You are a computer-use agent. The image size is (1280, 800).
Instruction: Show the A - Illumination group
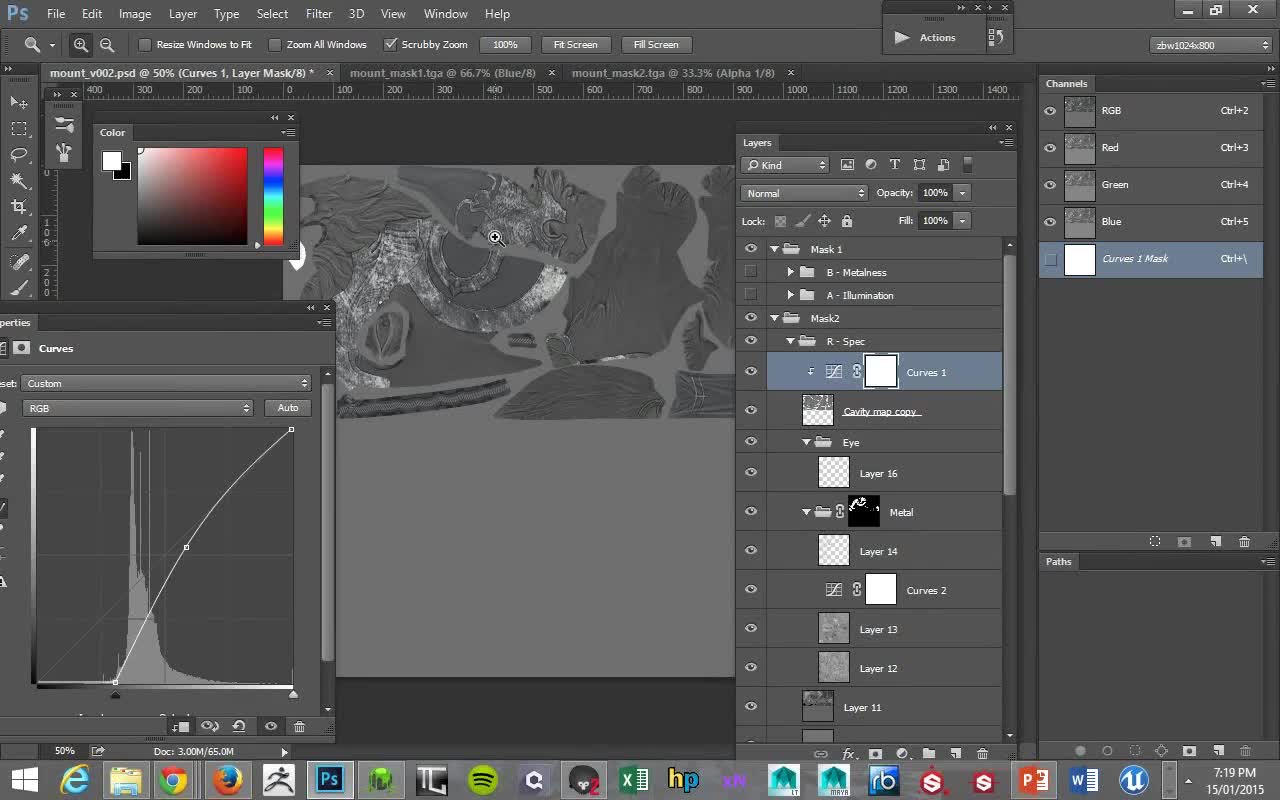tap(751, 295)
